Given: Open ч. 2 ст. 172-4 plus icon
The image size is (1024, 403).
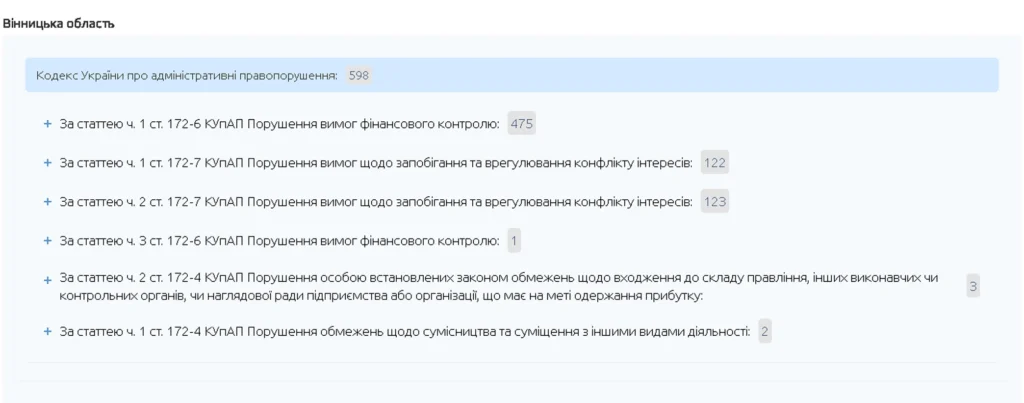Looking at the screenshot, I should (47, 279).
